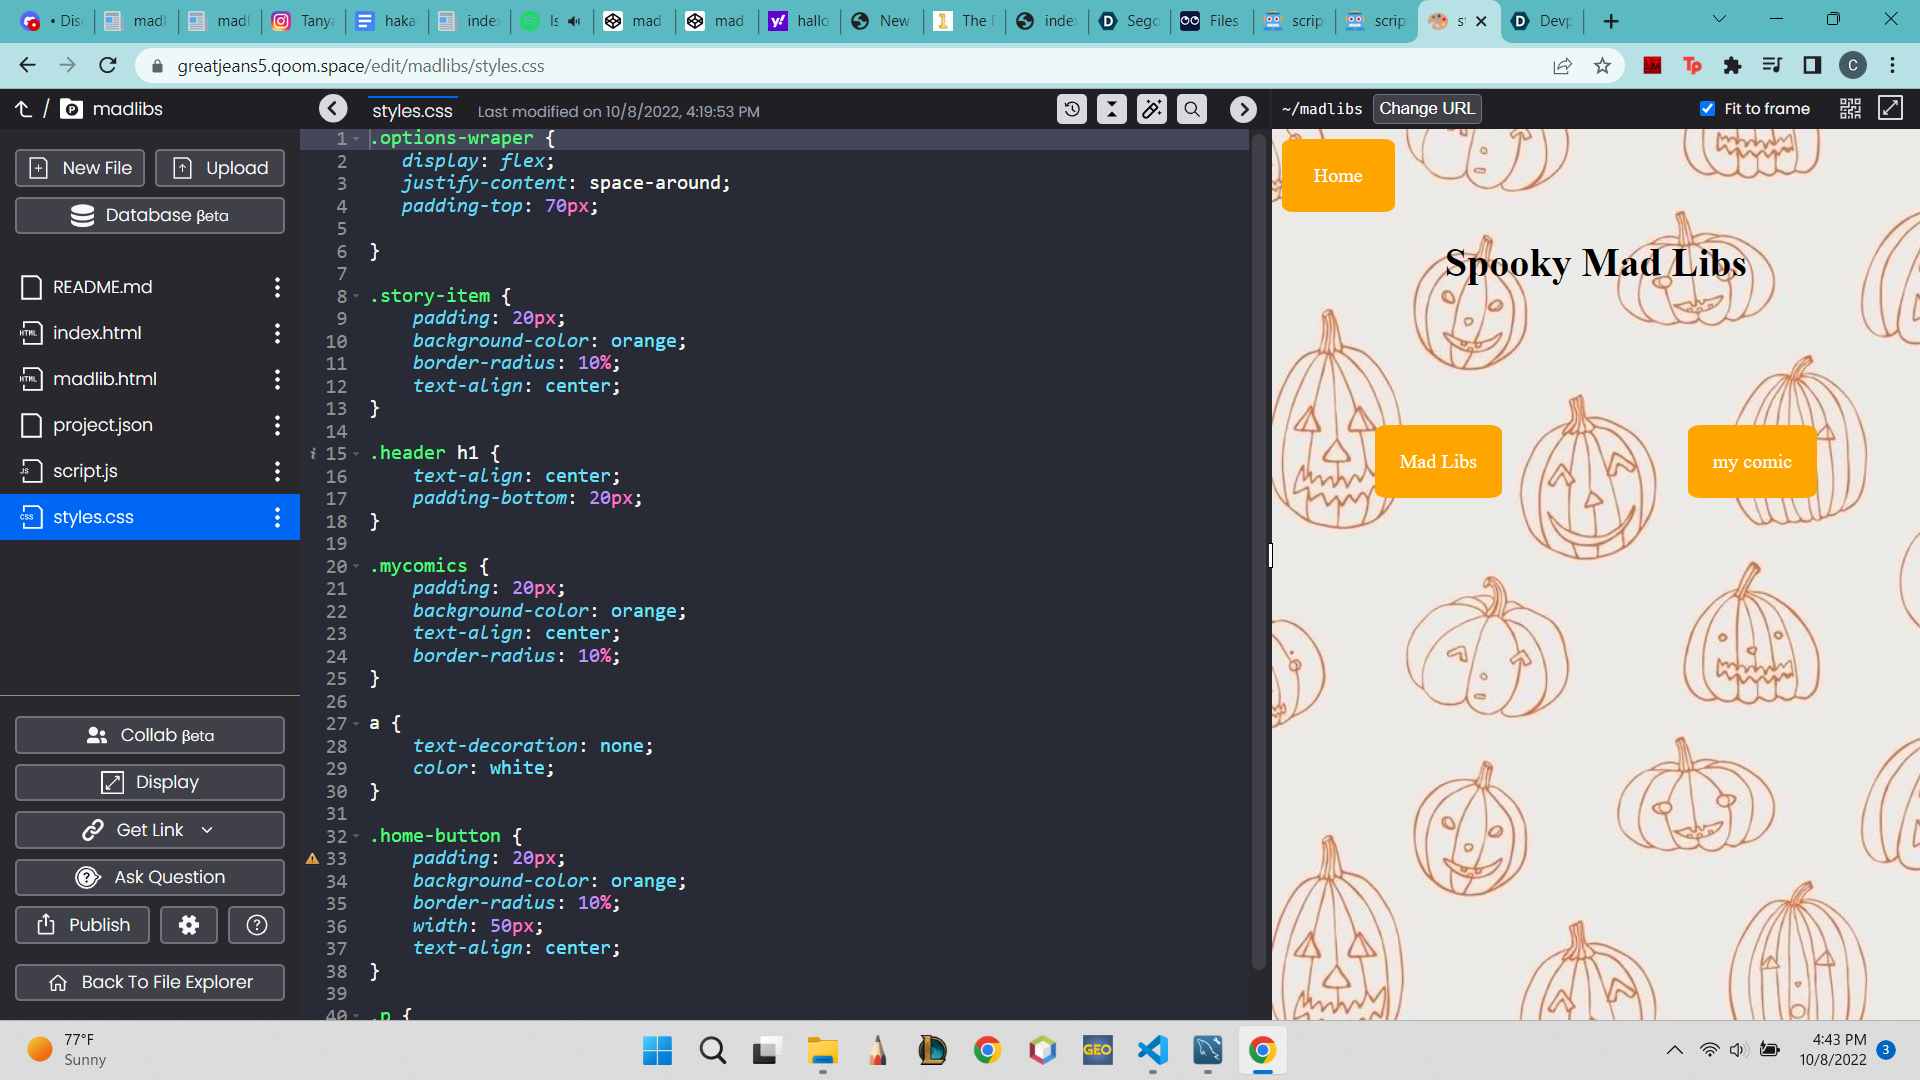Uncheck the Fit to frame checkbox
The image size is (1920, 1080).
point(1707,109)
